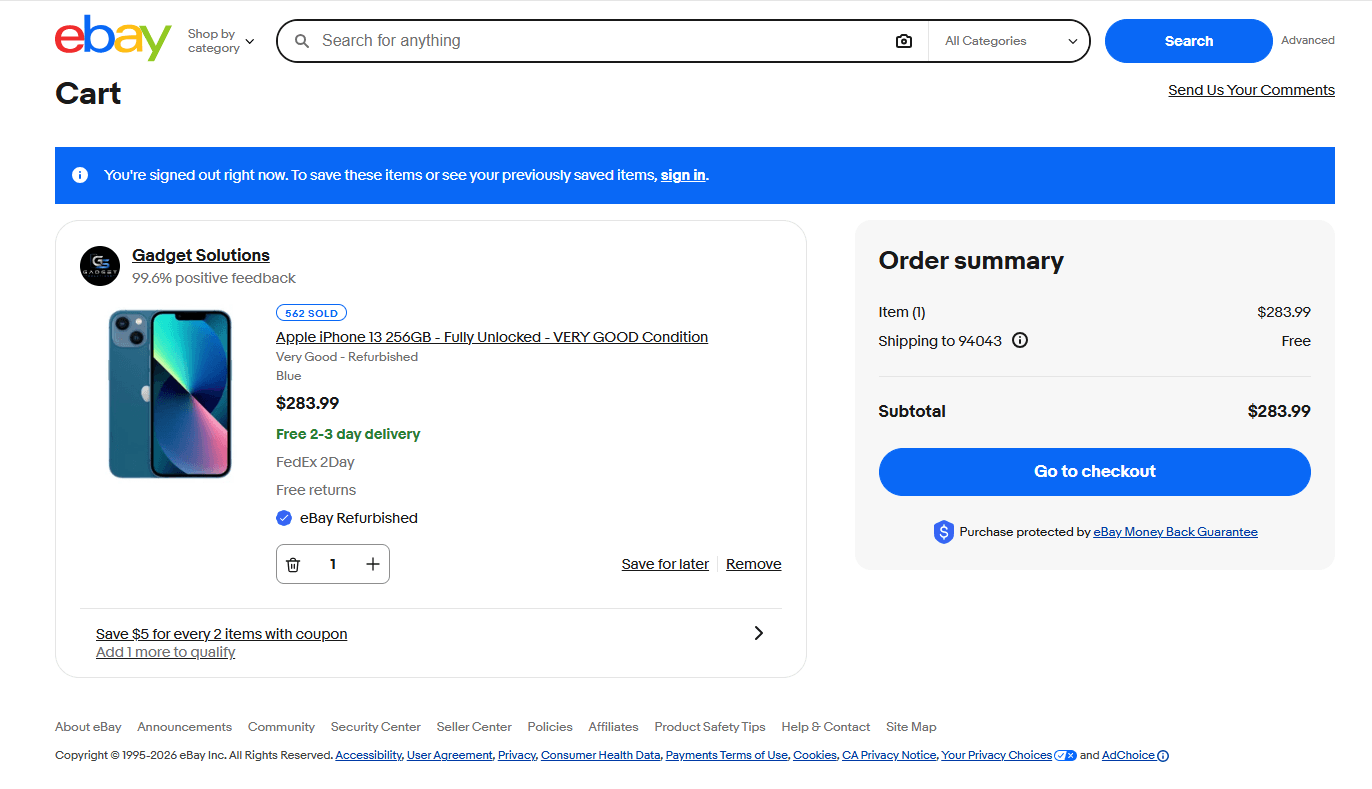Open Security Center footer link
Image resolution: width=1372 pixels, height=789 pixels.
coord(376,727)
